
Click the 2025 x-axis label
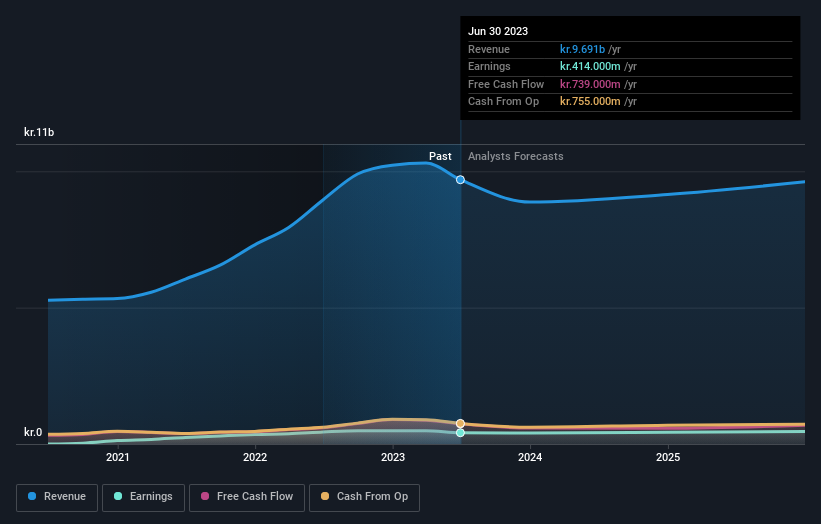668,457
